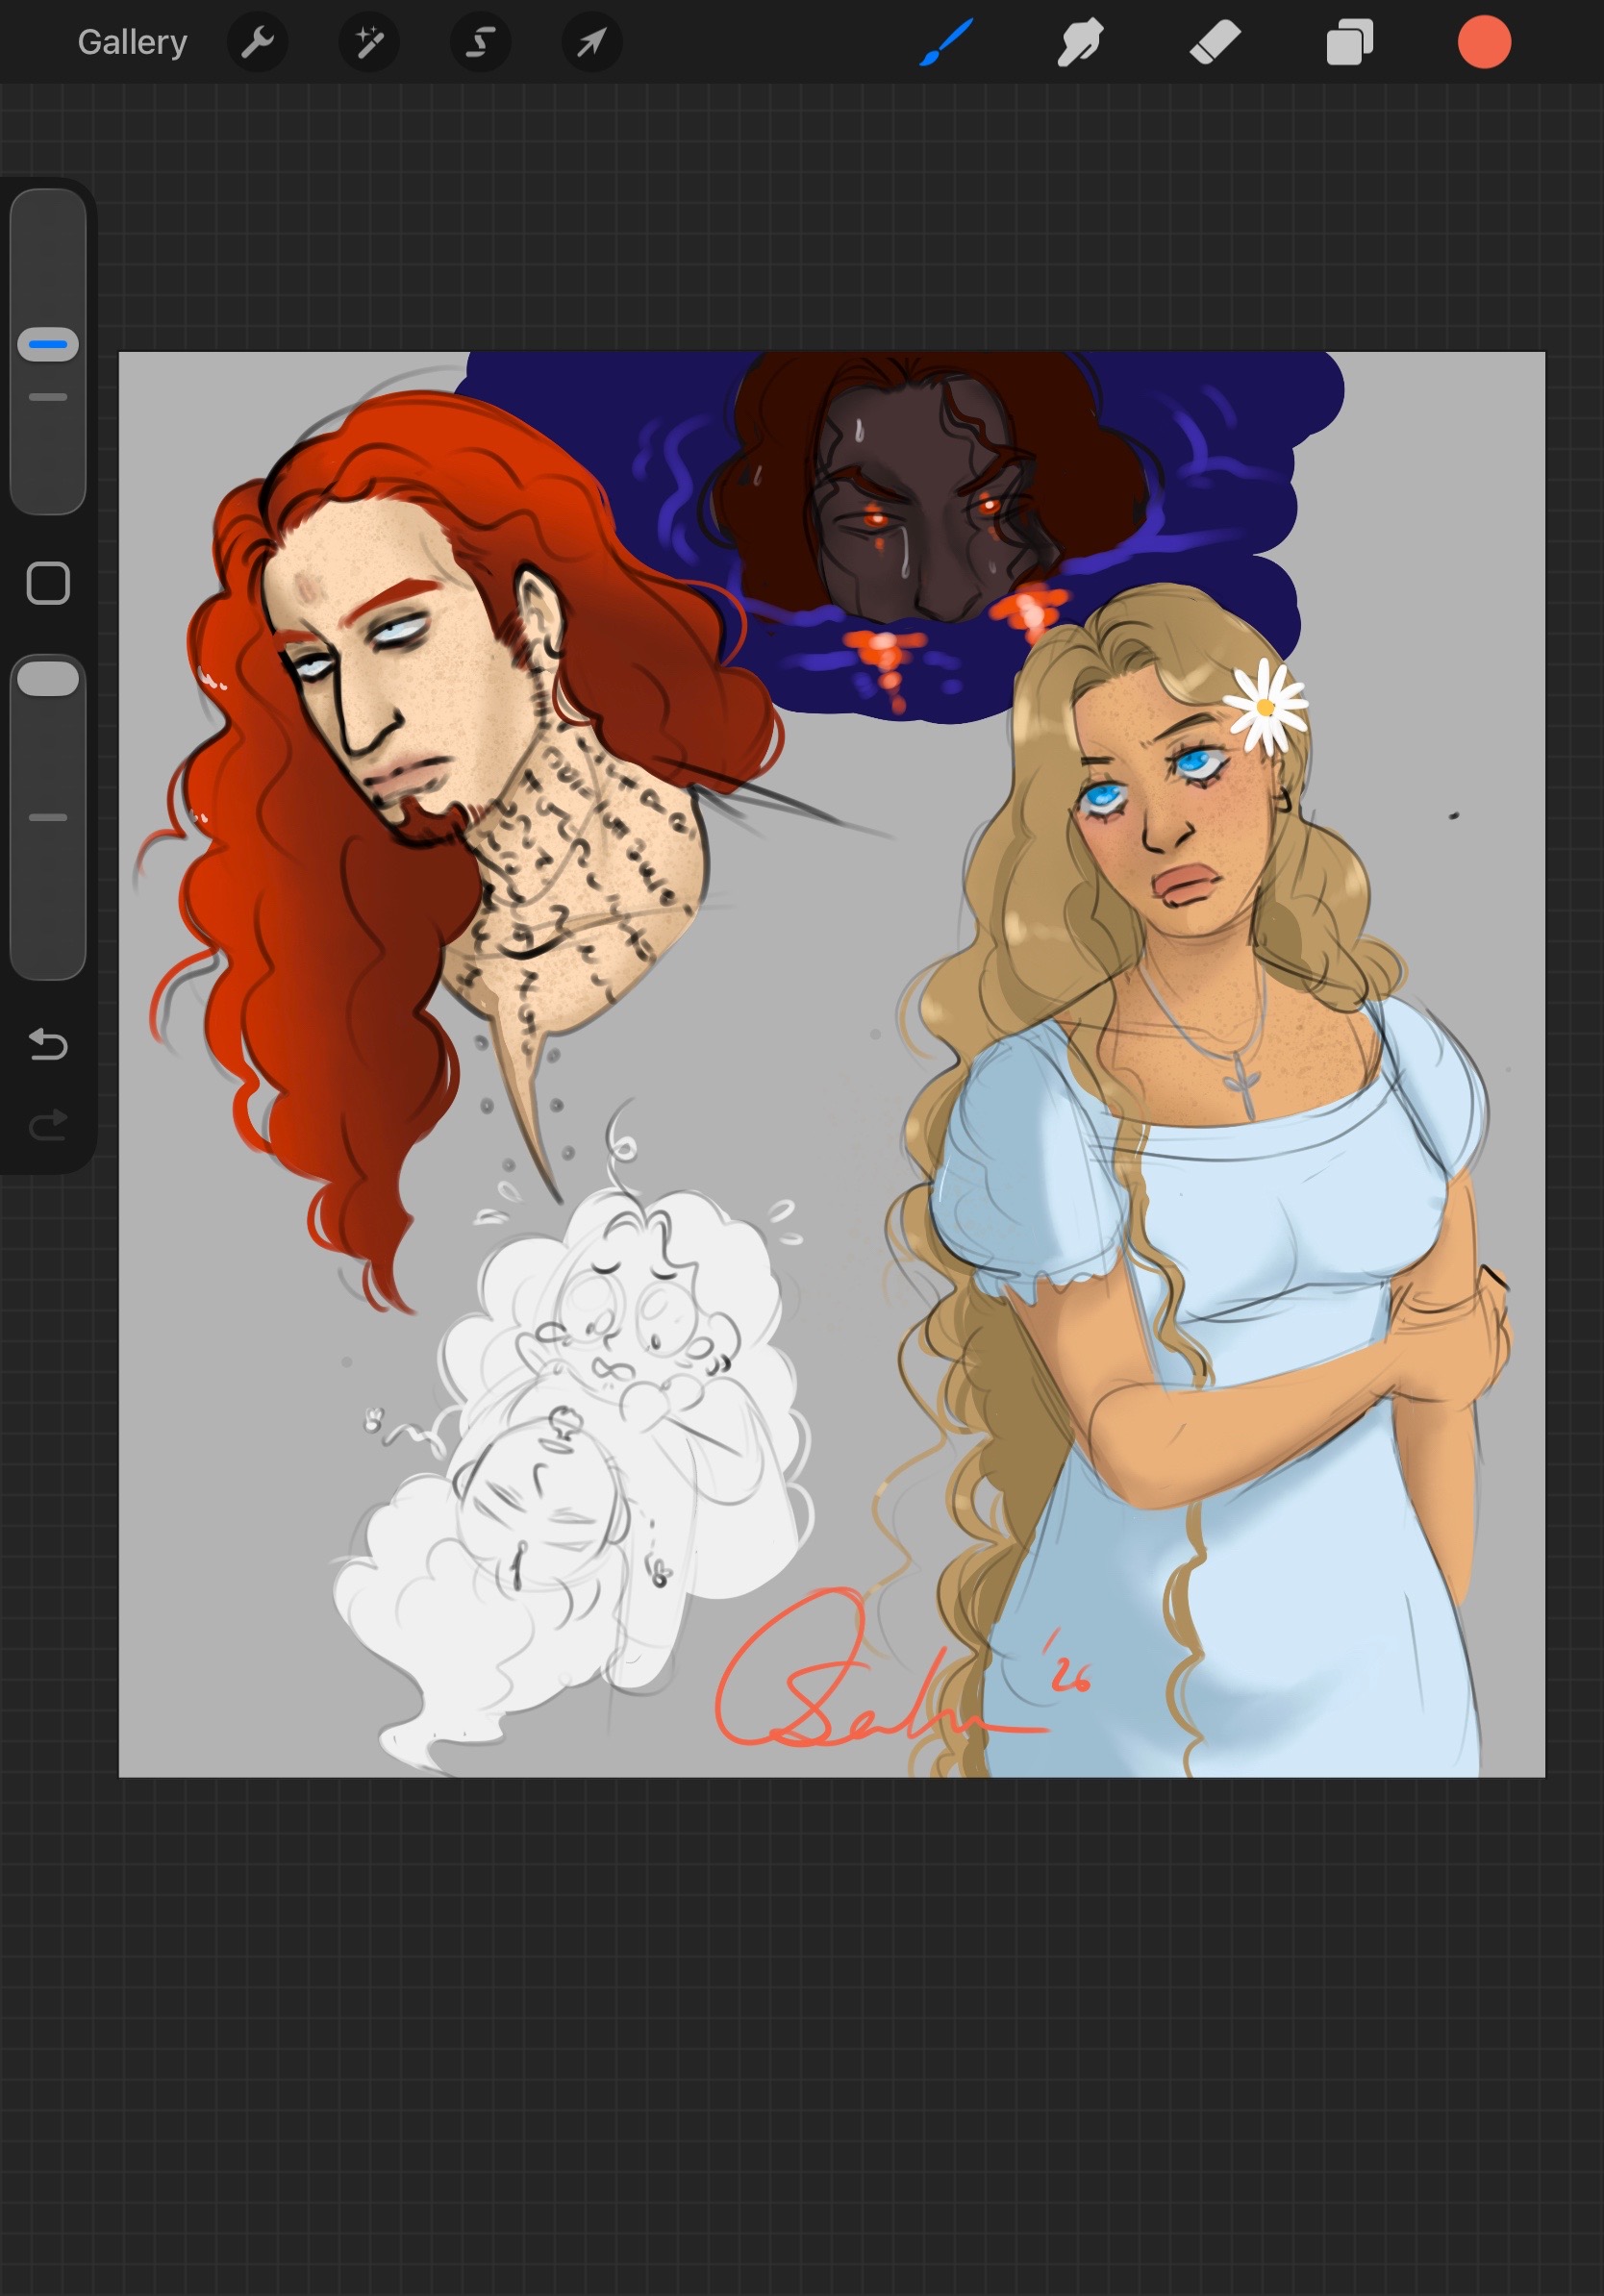This screenshot has width=1604, height=2296.
Task: Tap the square modify button on sidebar
Action: point(48,583)
